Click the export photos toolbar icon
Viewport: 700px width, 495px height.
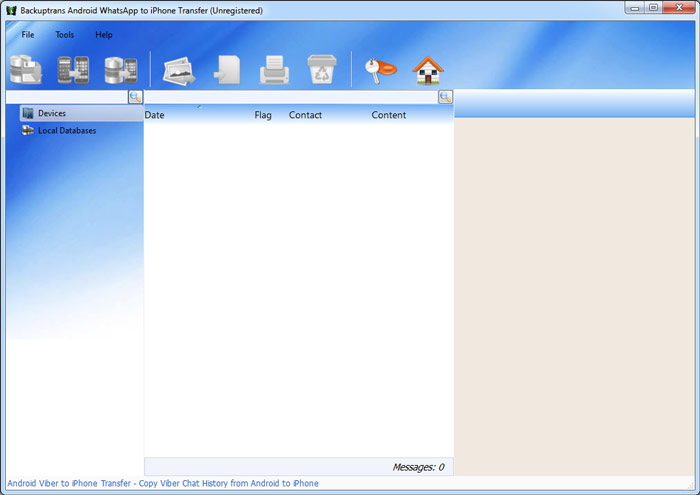[179, 70]
